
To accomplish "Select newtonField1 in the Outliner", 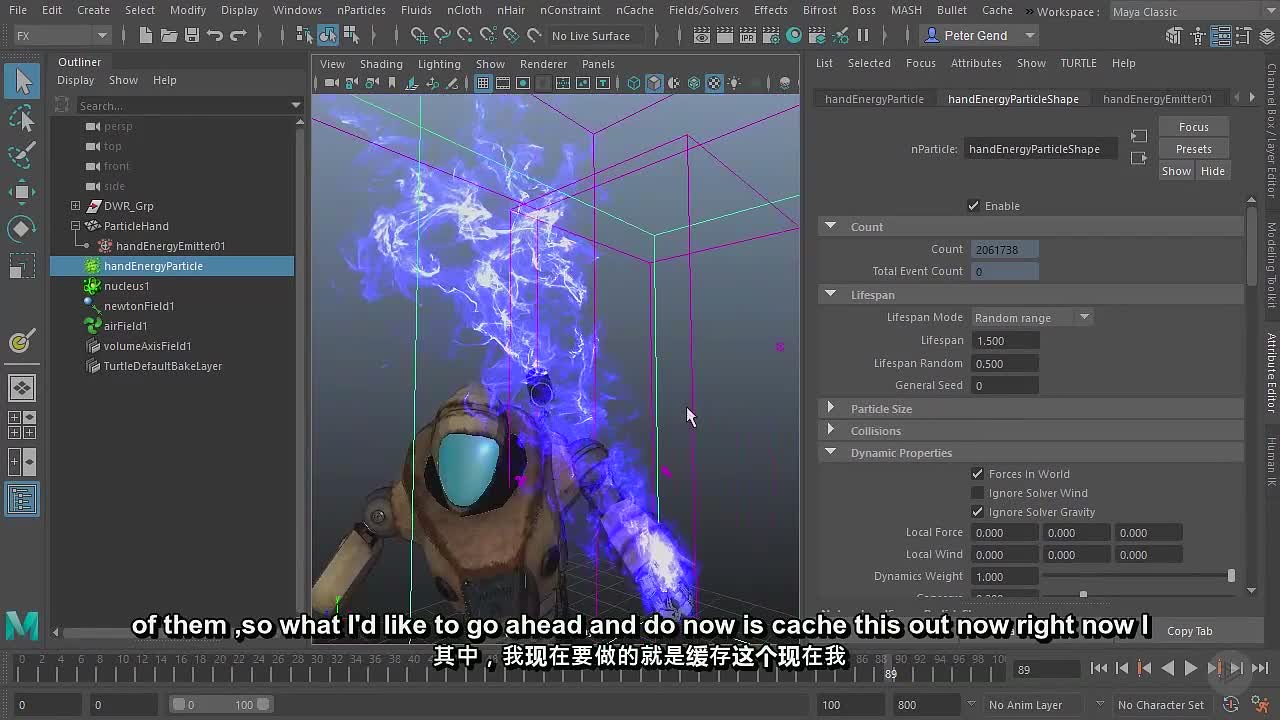I will pos(139,306).
